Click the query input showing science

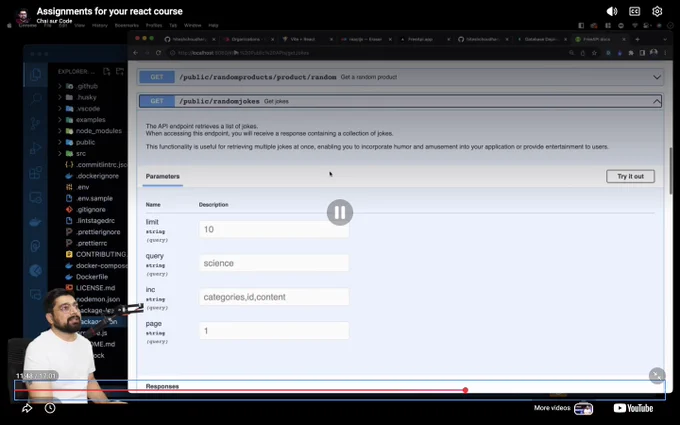(x=274, y=263)
